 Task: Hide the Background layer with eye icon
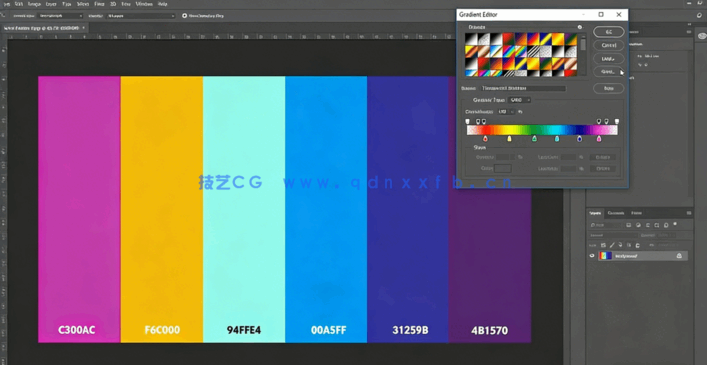pos(592,256)
